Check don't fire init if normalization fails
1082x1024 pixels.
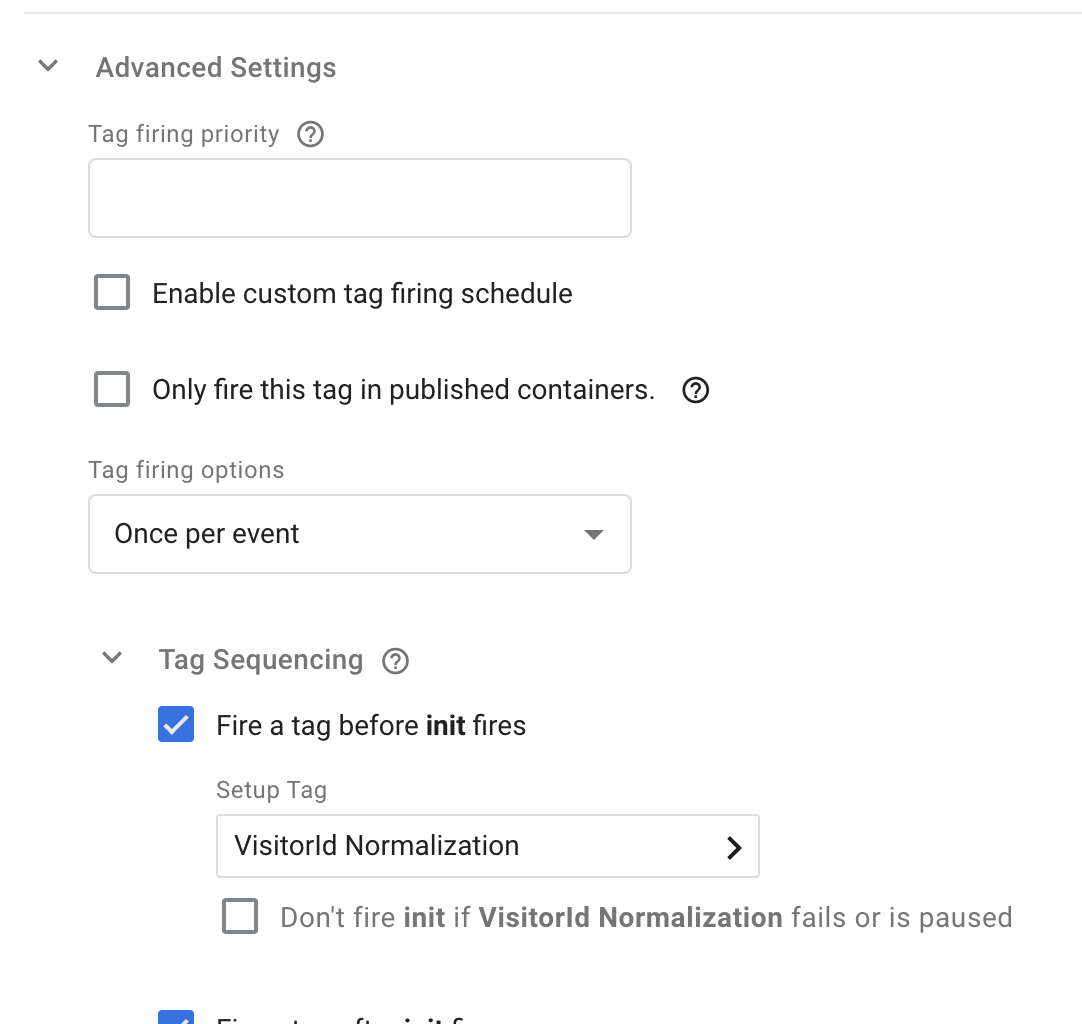pyautogui.click(x=240, y=916)
